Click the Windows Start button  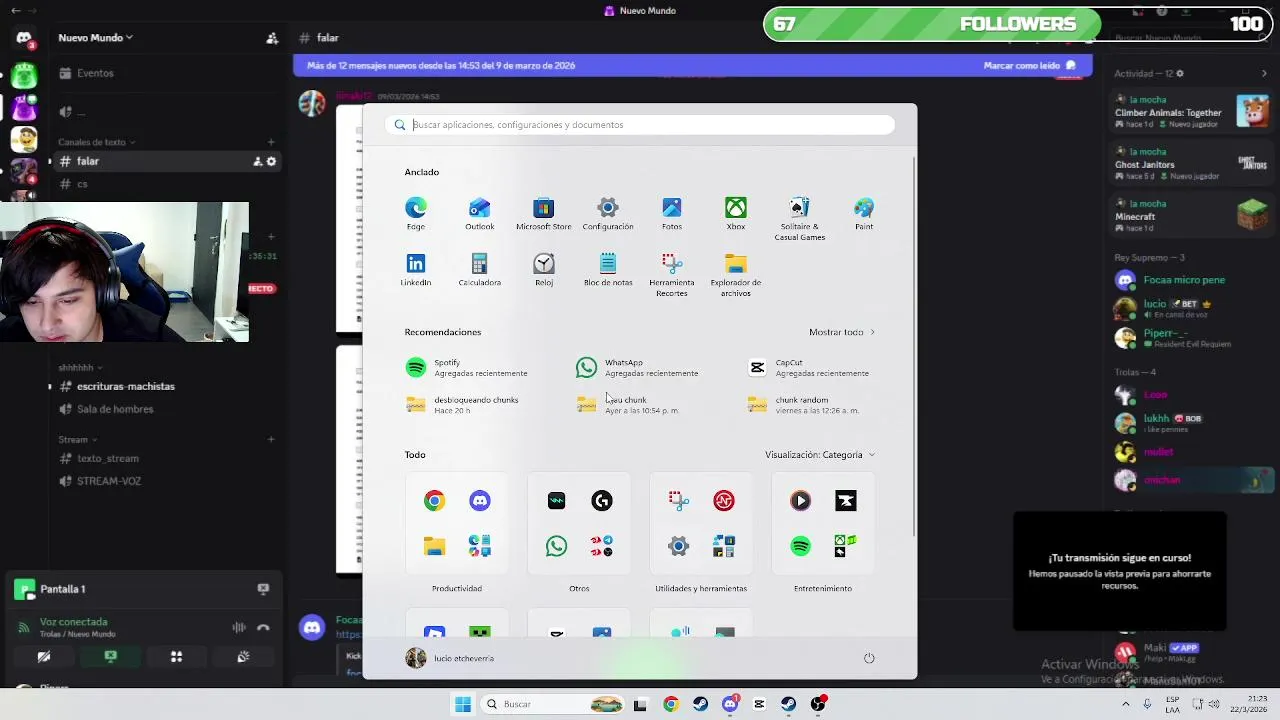(x=462, y=704)
